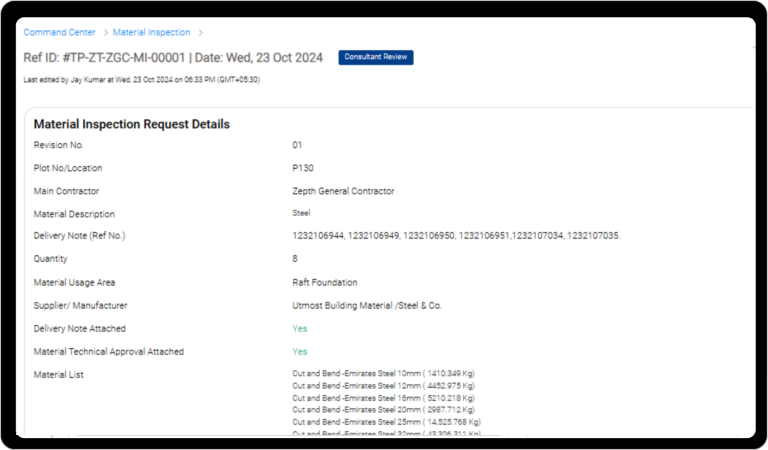This screenshot has width=768, height=450.
Task: Select the delivery note reference numbers
Action: (x=456, y=236)
